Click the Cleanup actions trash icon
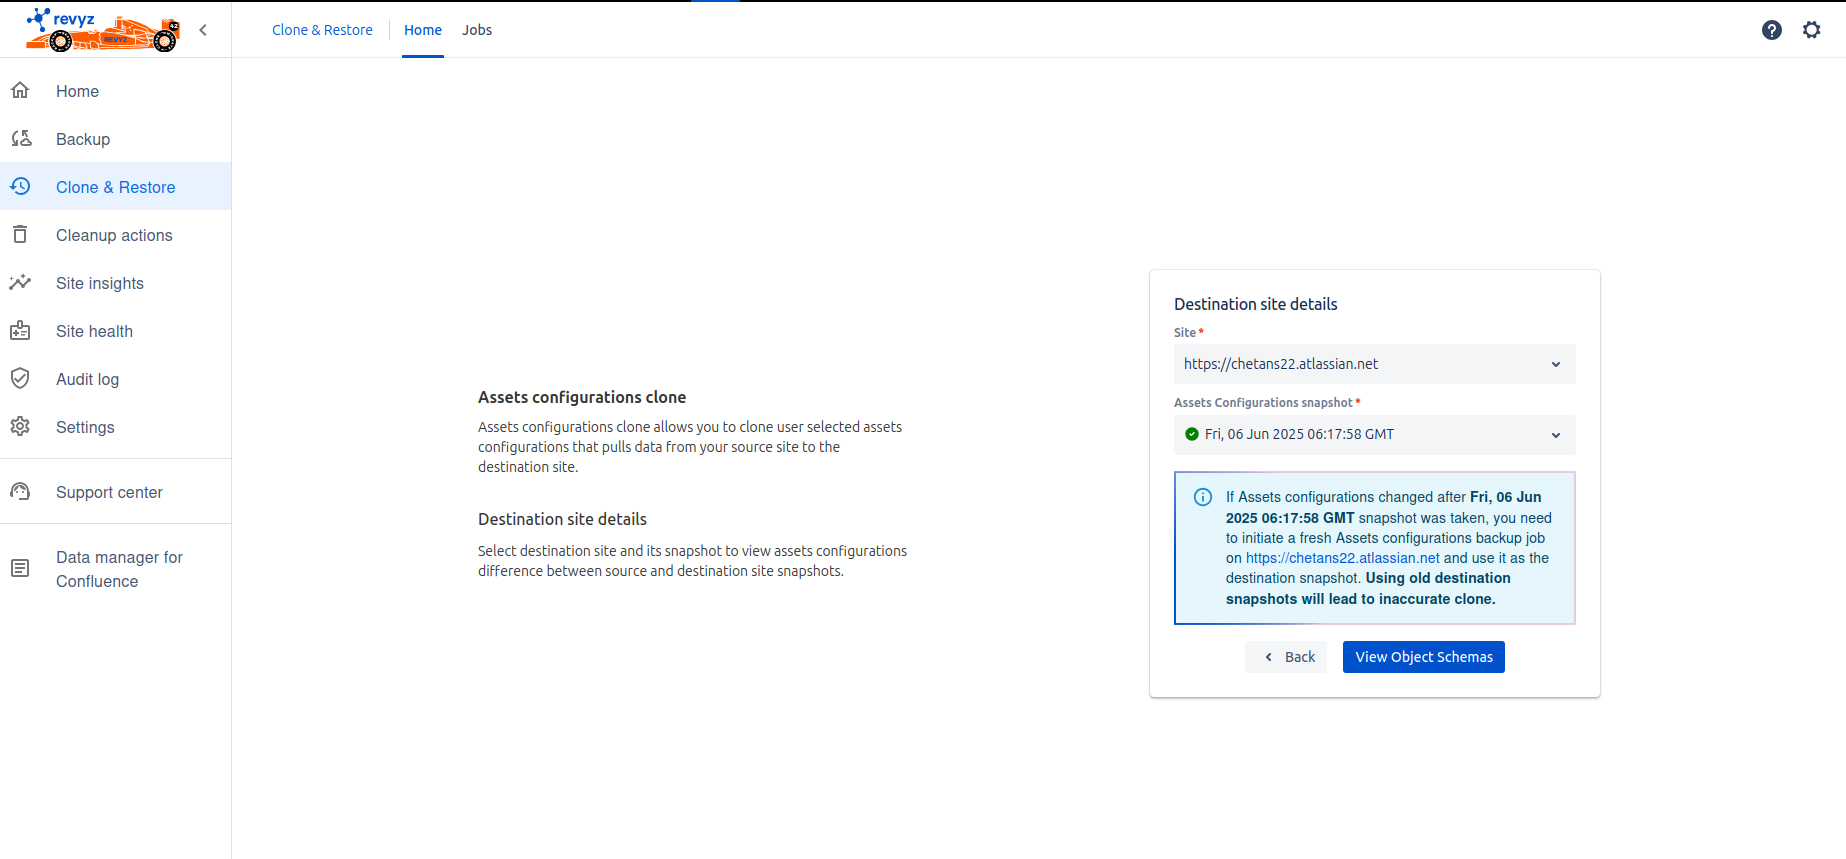This screenshot has height=859, width=1846. (x=20, y=235)
